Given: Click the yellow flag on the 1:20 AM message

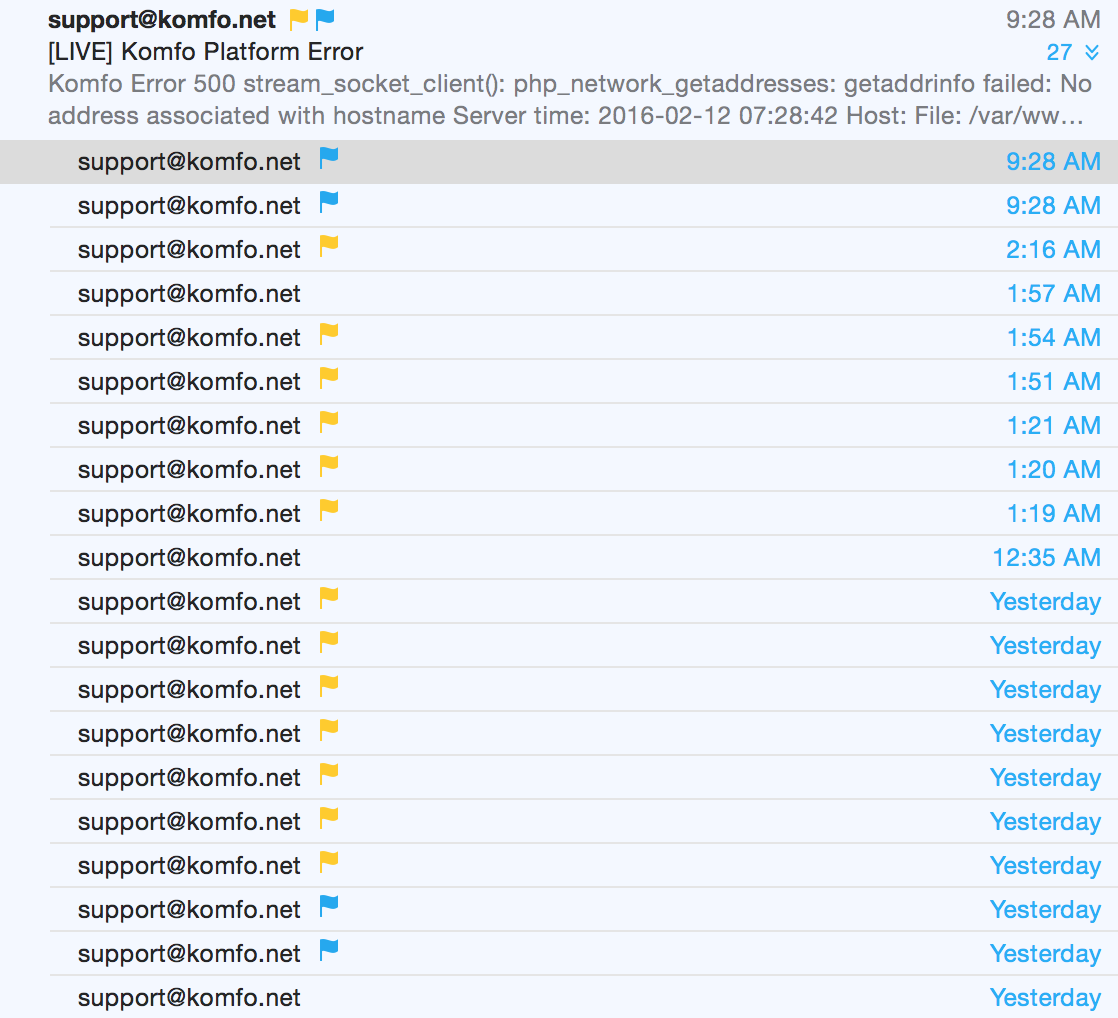Looking at the screenshot, I should (329, 467).
